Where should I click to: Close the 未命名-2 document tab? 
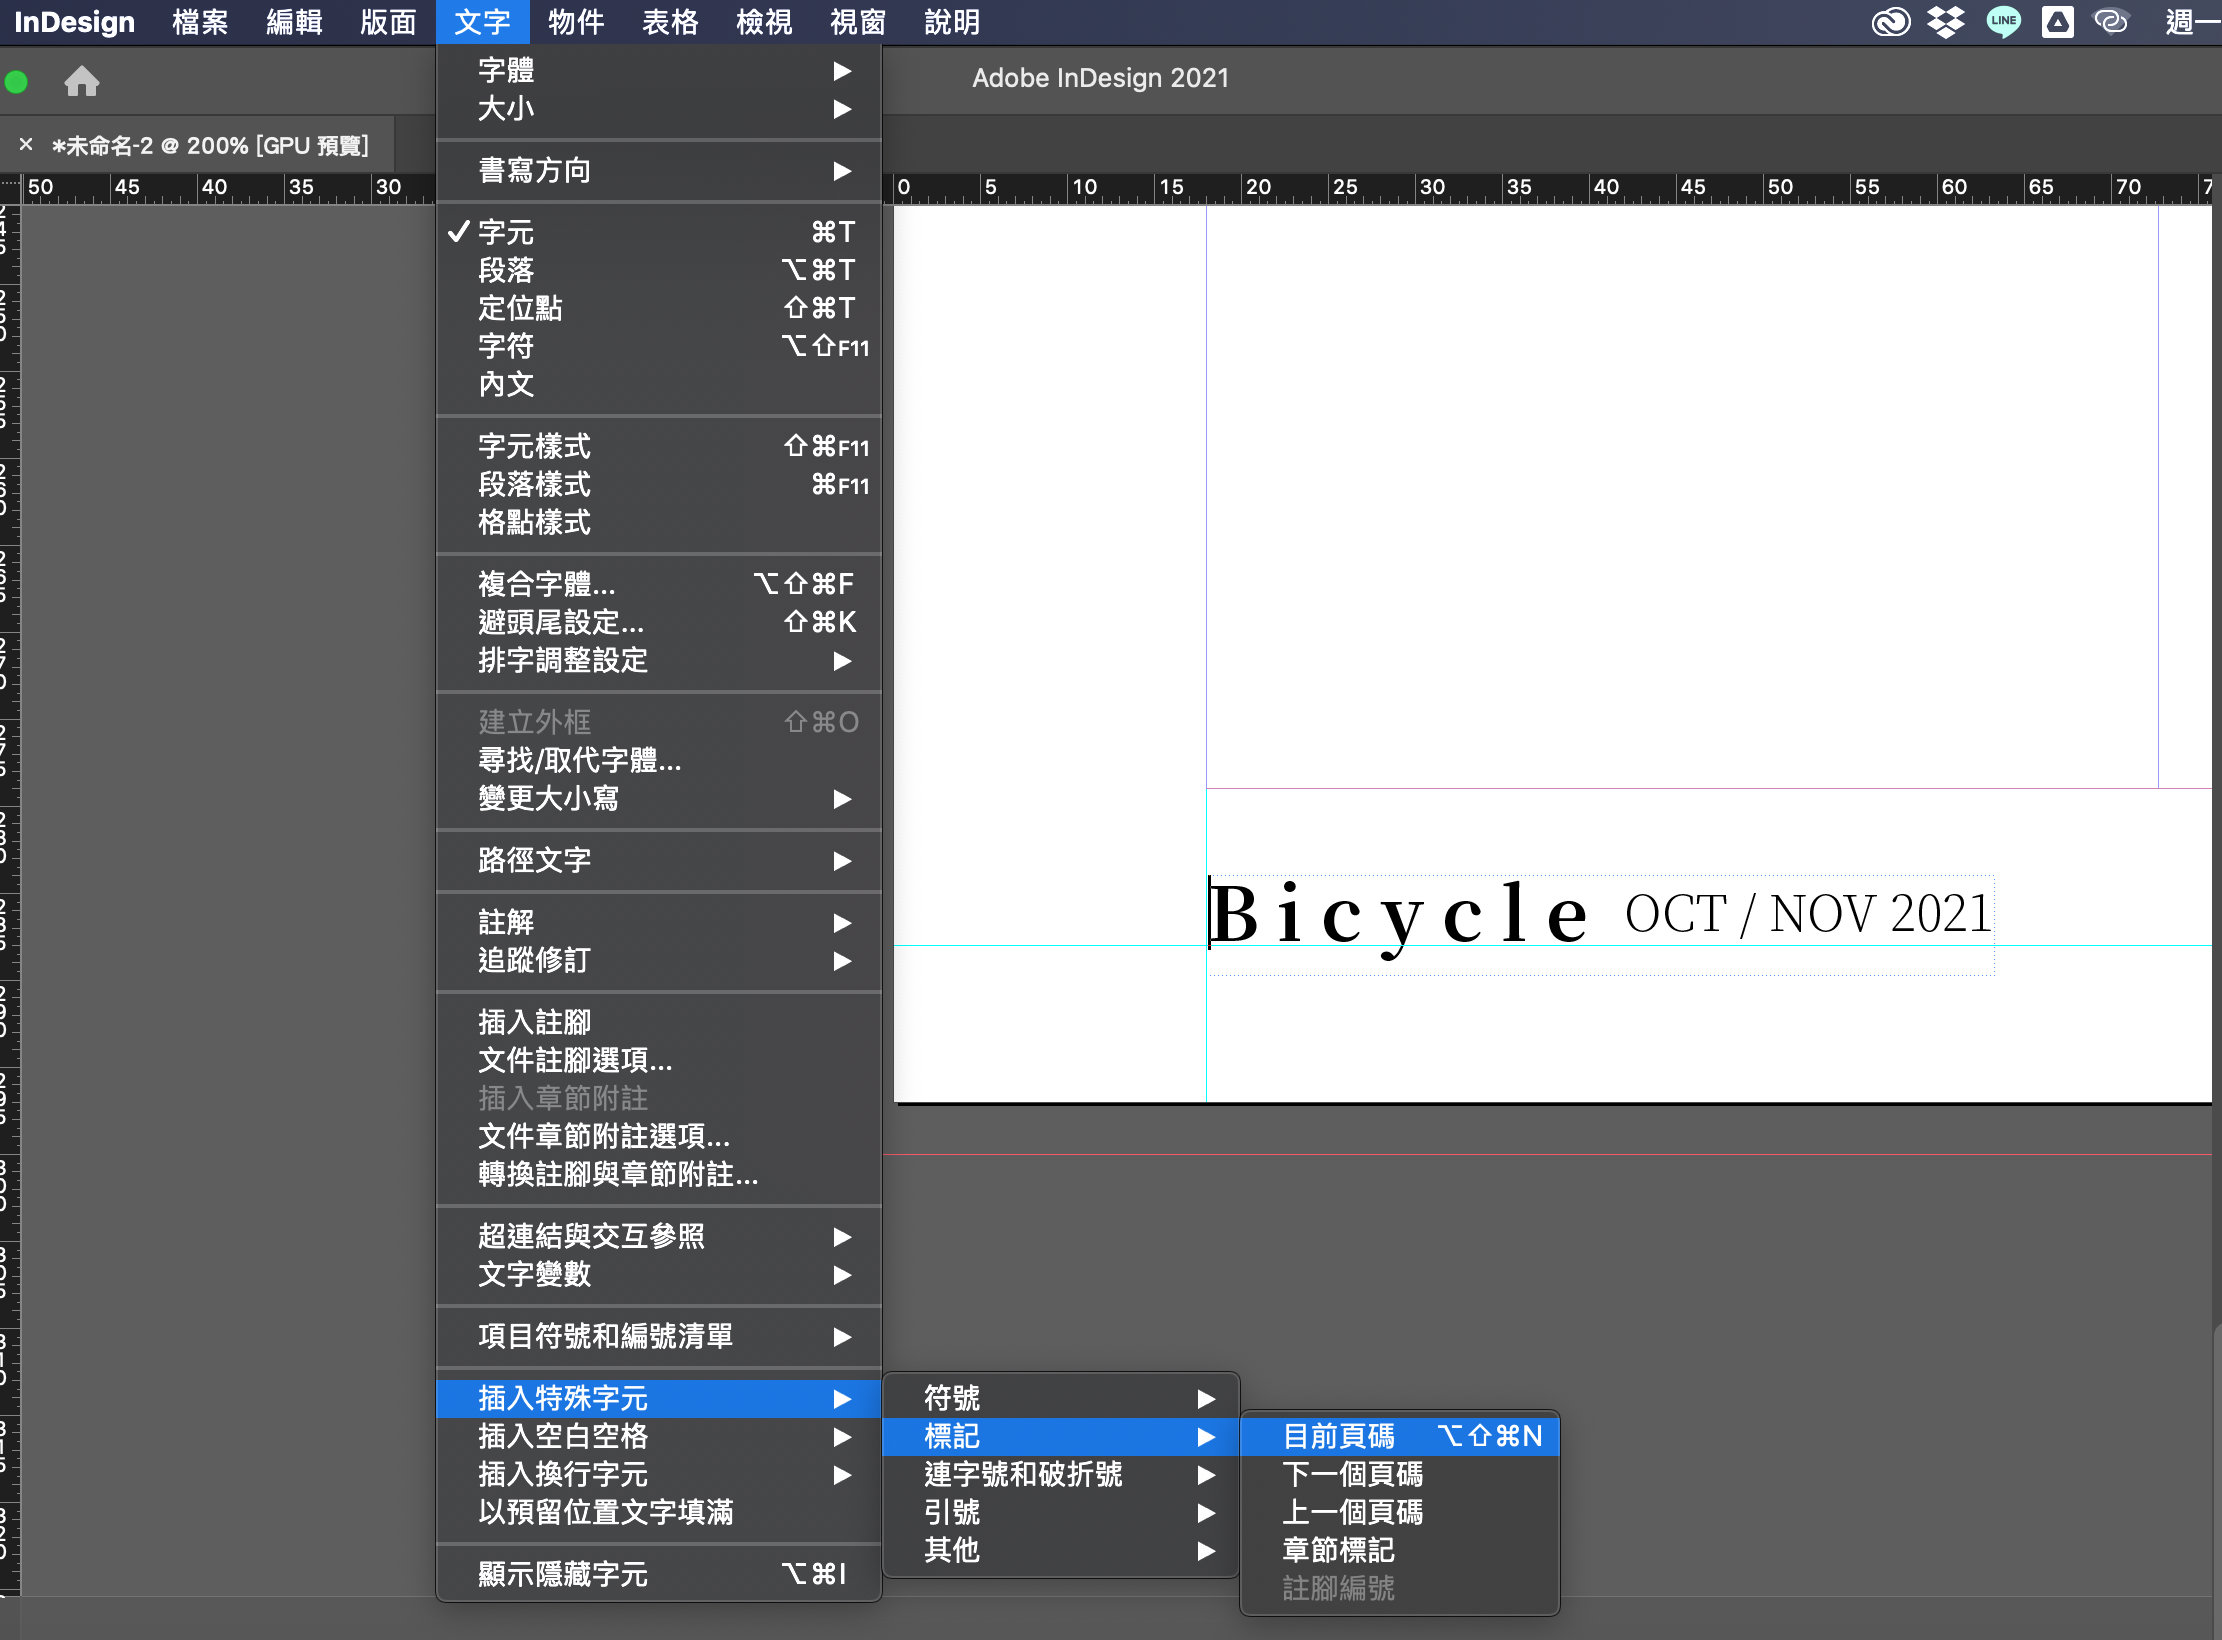pyautogui.click(x=26, y=145)
